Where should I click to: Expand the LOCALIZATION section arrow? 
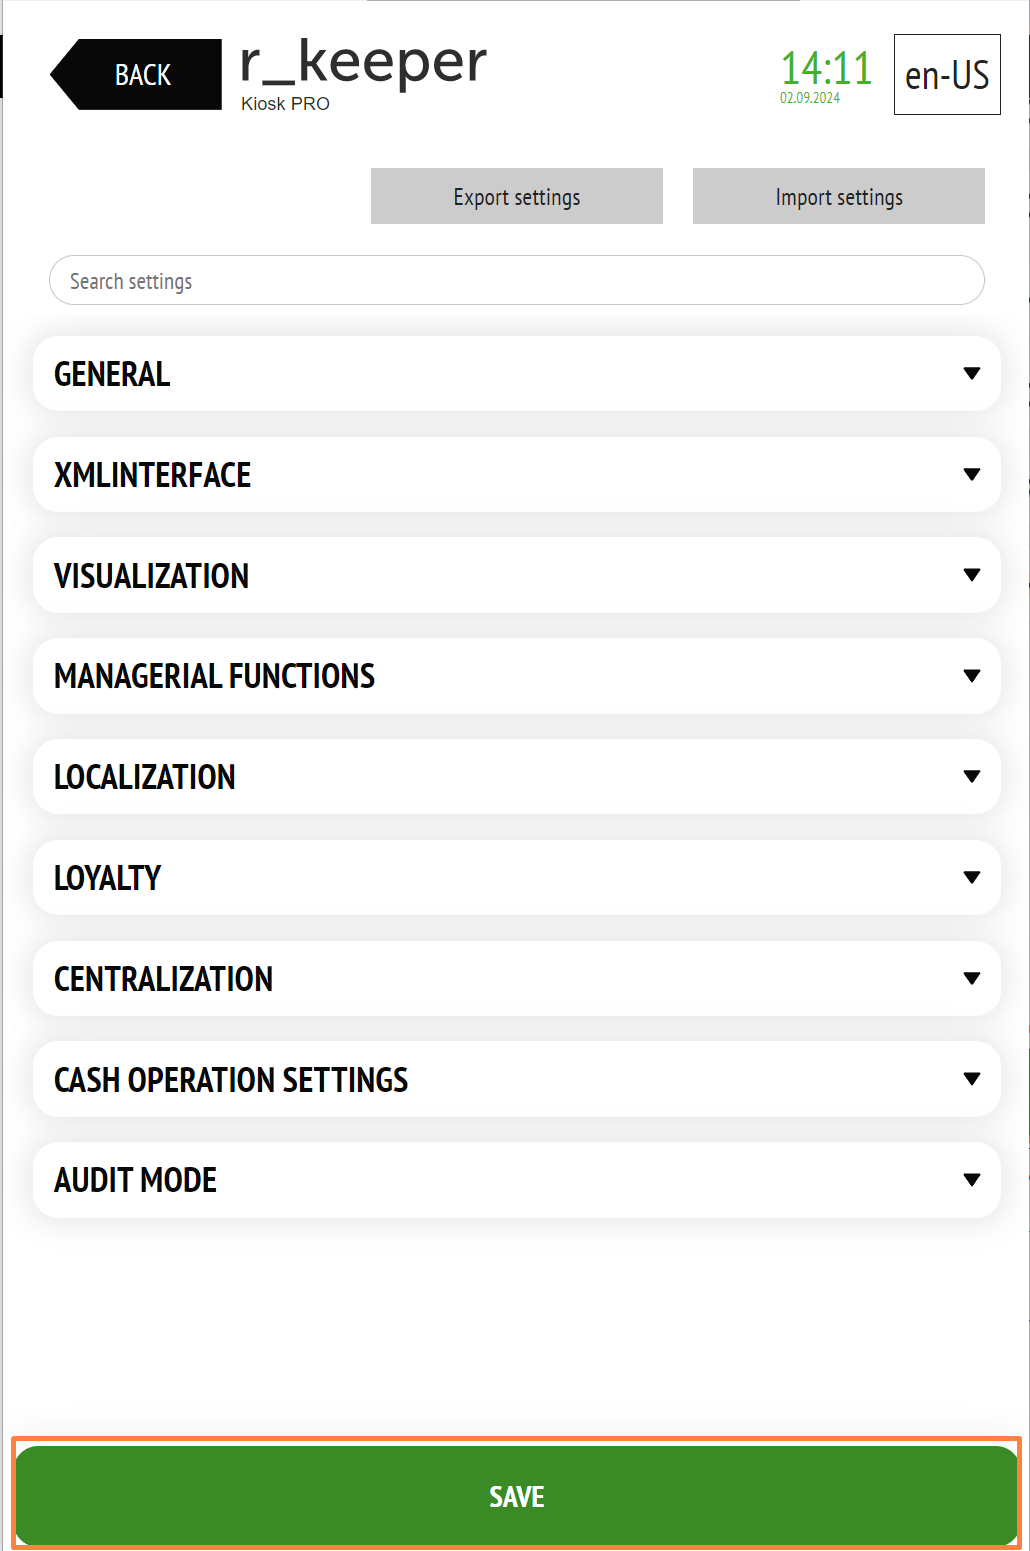tap(971, 776)
